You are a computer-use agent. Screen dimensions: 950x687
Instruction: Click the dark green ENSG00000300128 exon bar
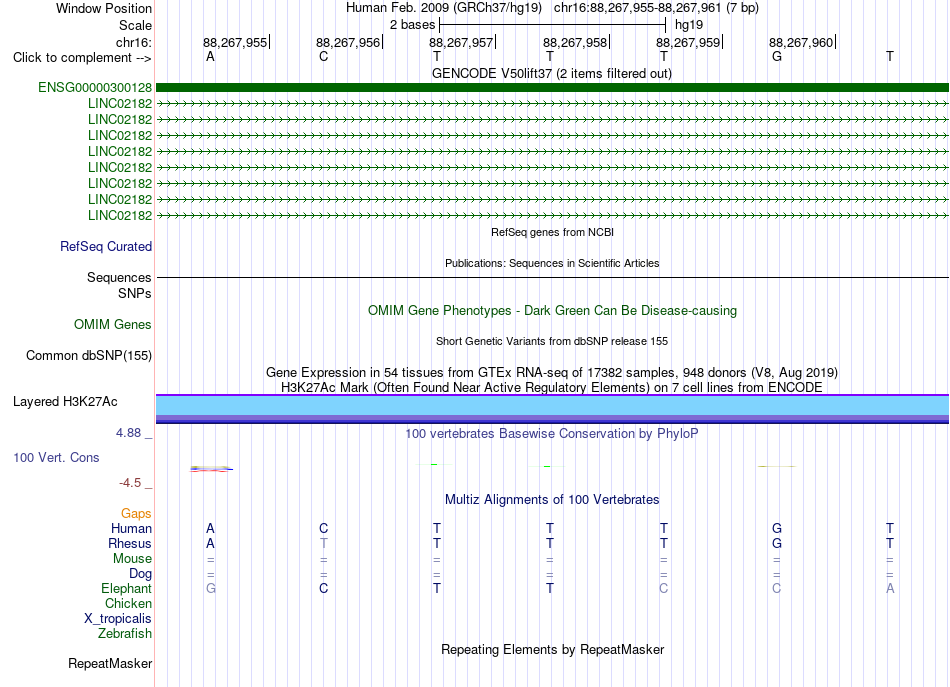tap(552, 88)
